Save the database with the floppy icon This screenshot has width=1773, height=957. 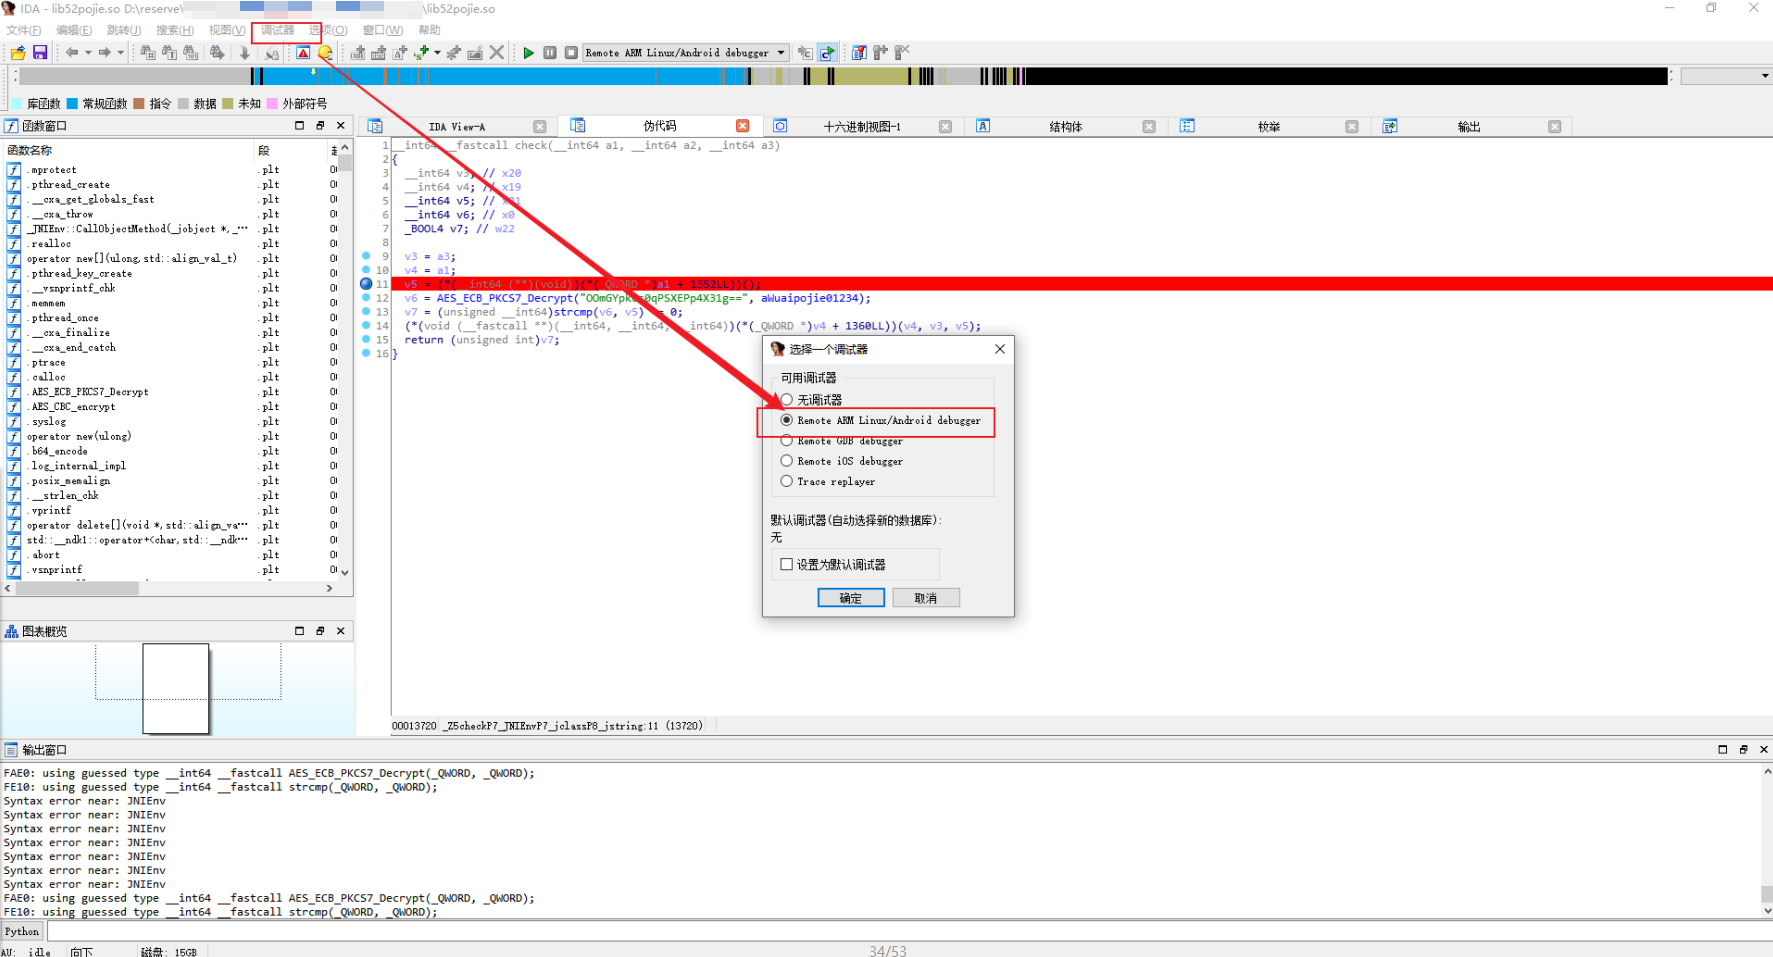tap(40, 52)
